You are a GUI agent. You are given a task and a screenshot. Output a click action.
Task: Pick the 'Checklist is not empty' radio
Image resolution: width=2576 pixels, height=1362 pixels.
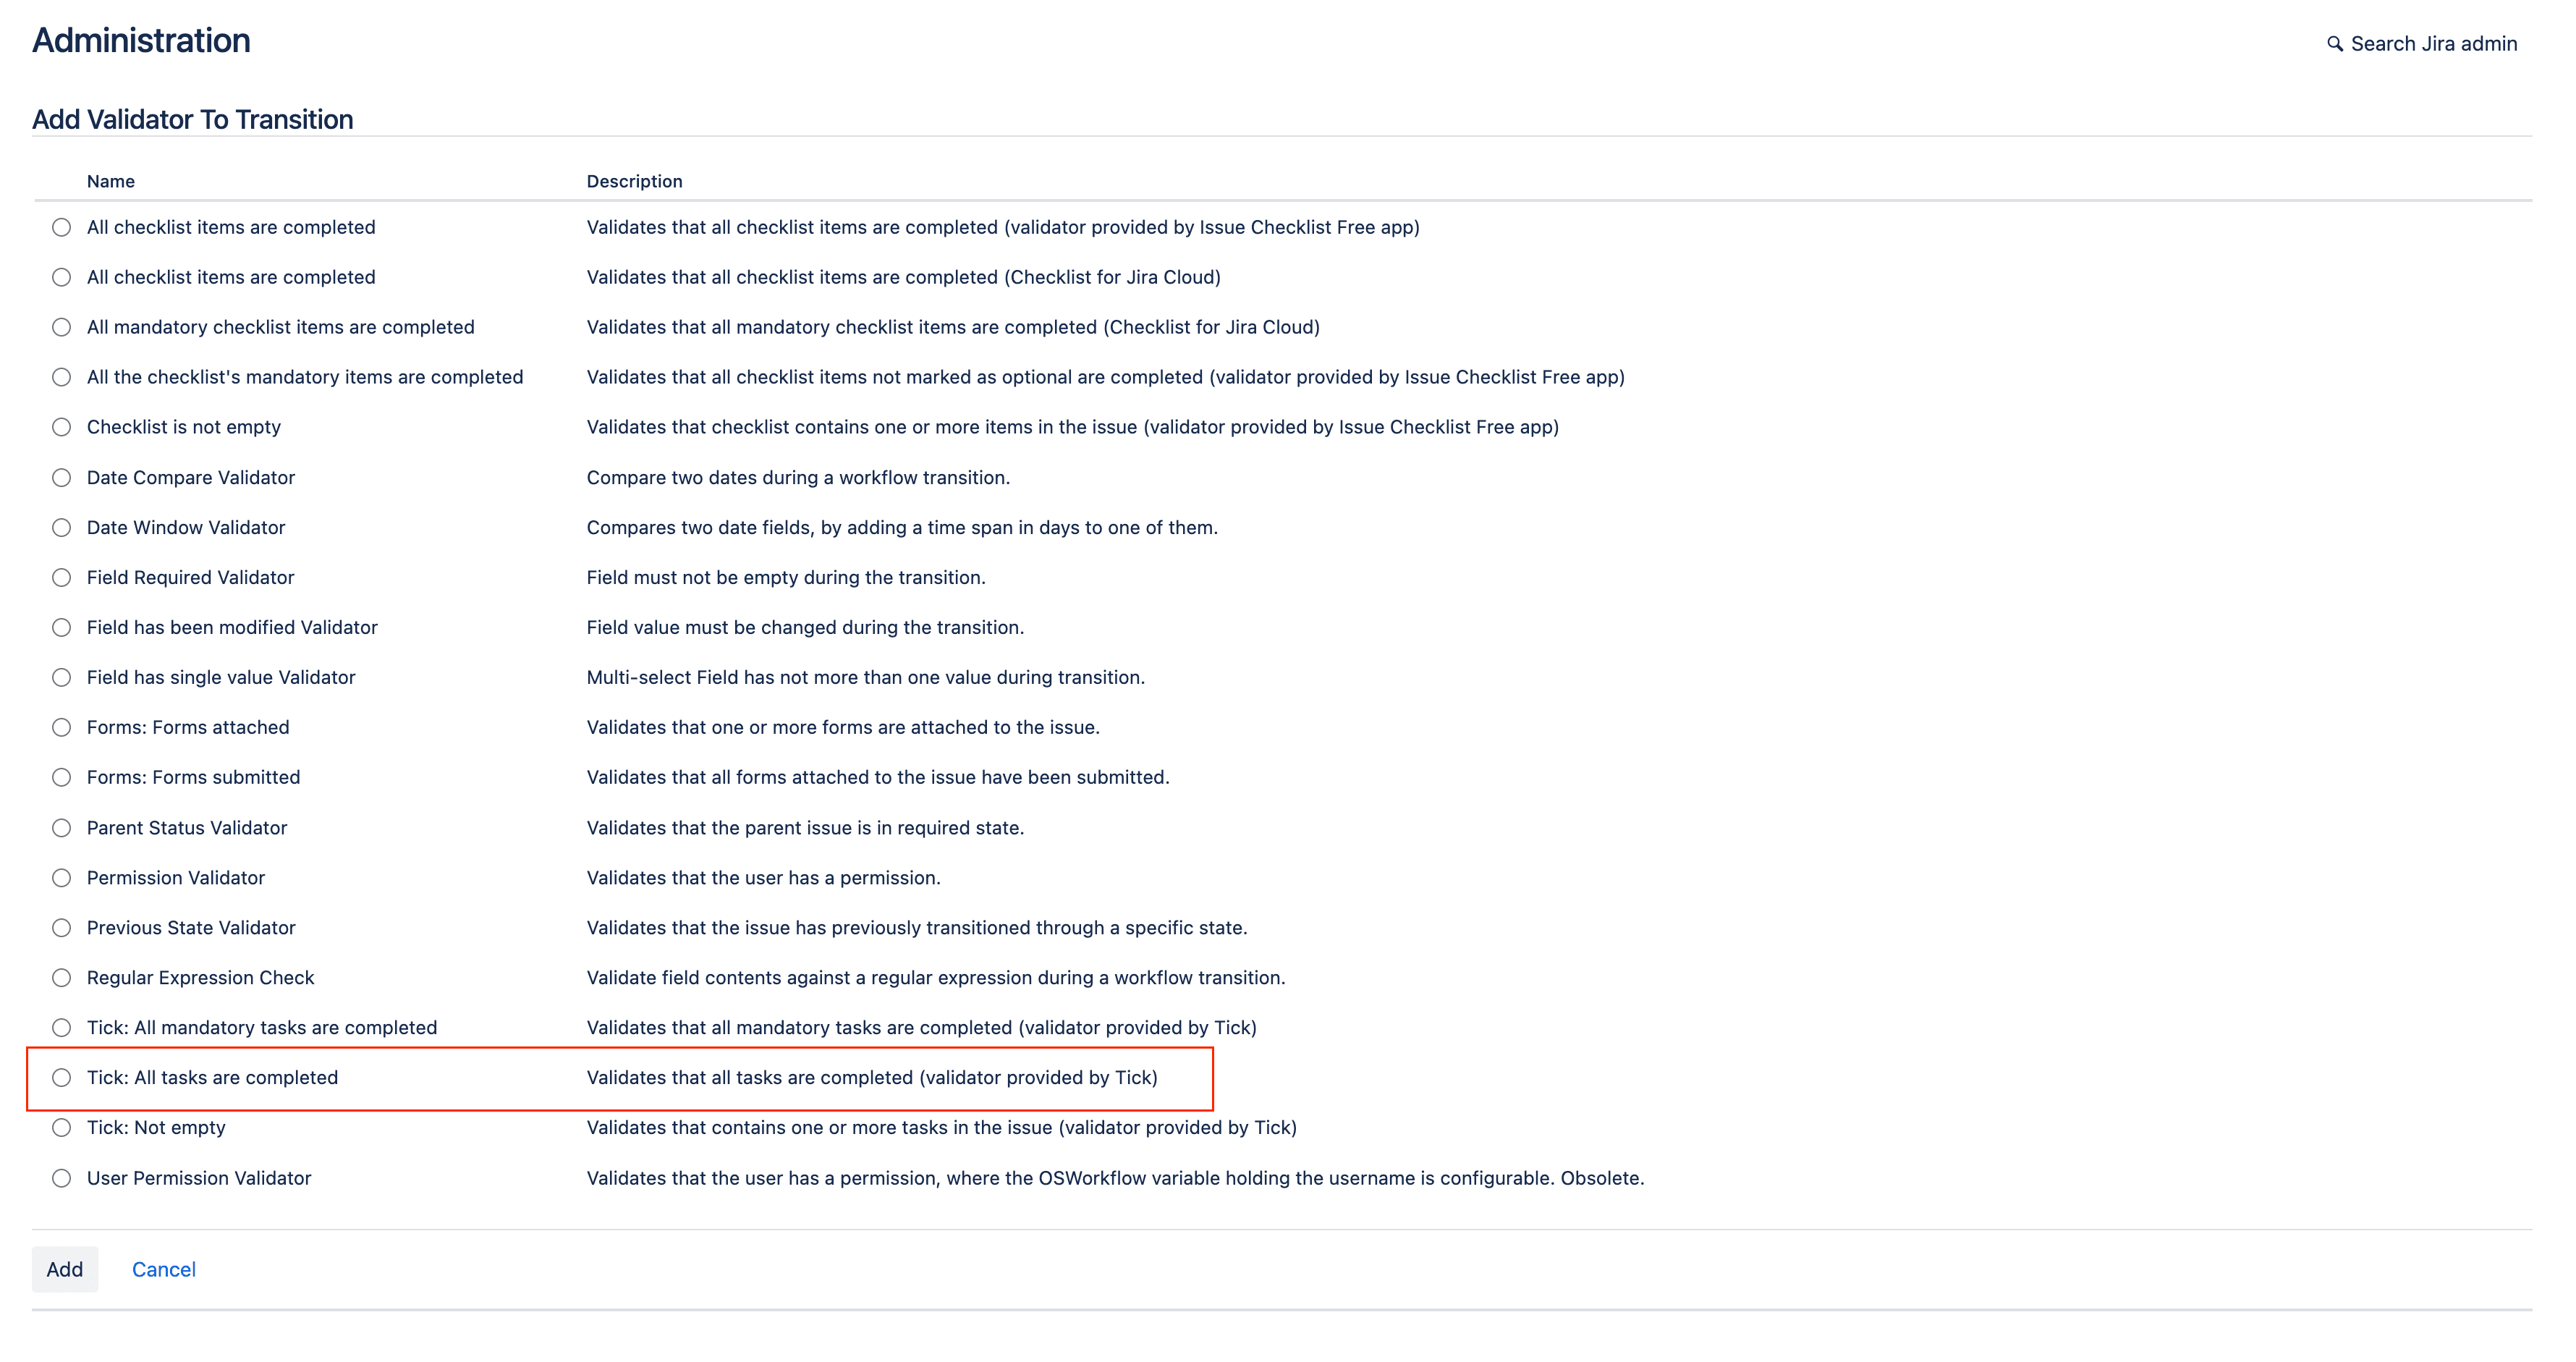point(62,427)
